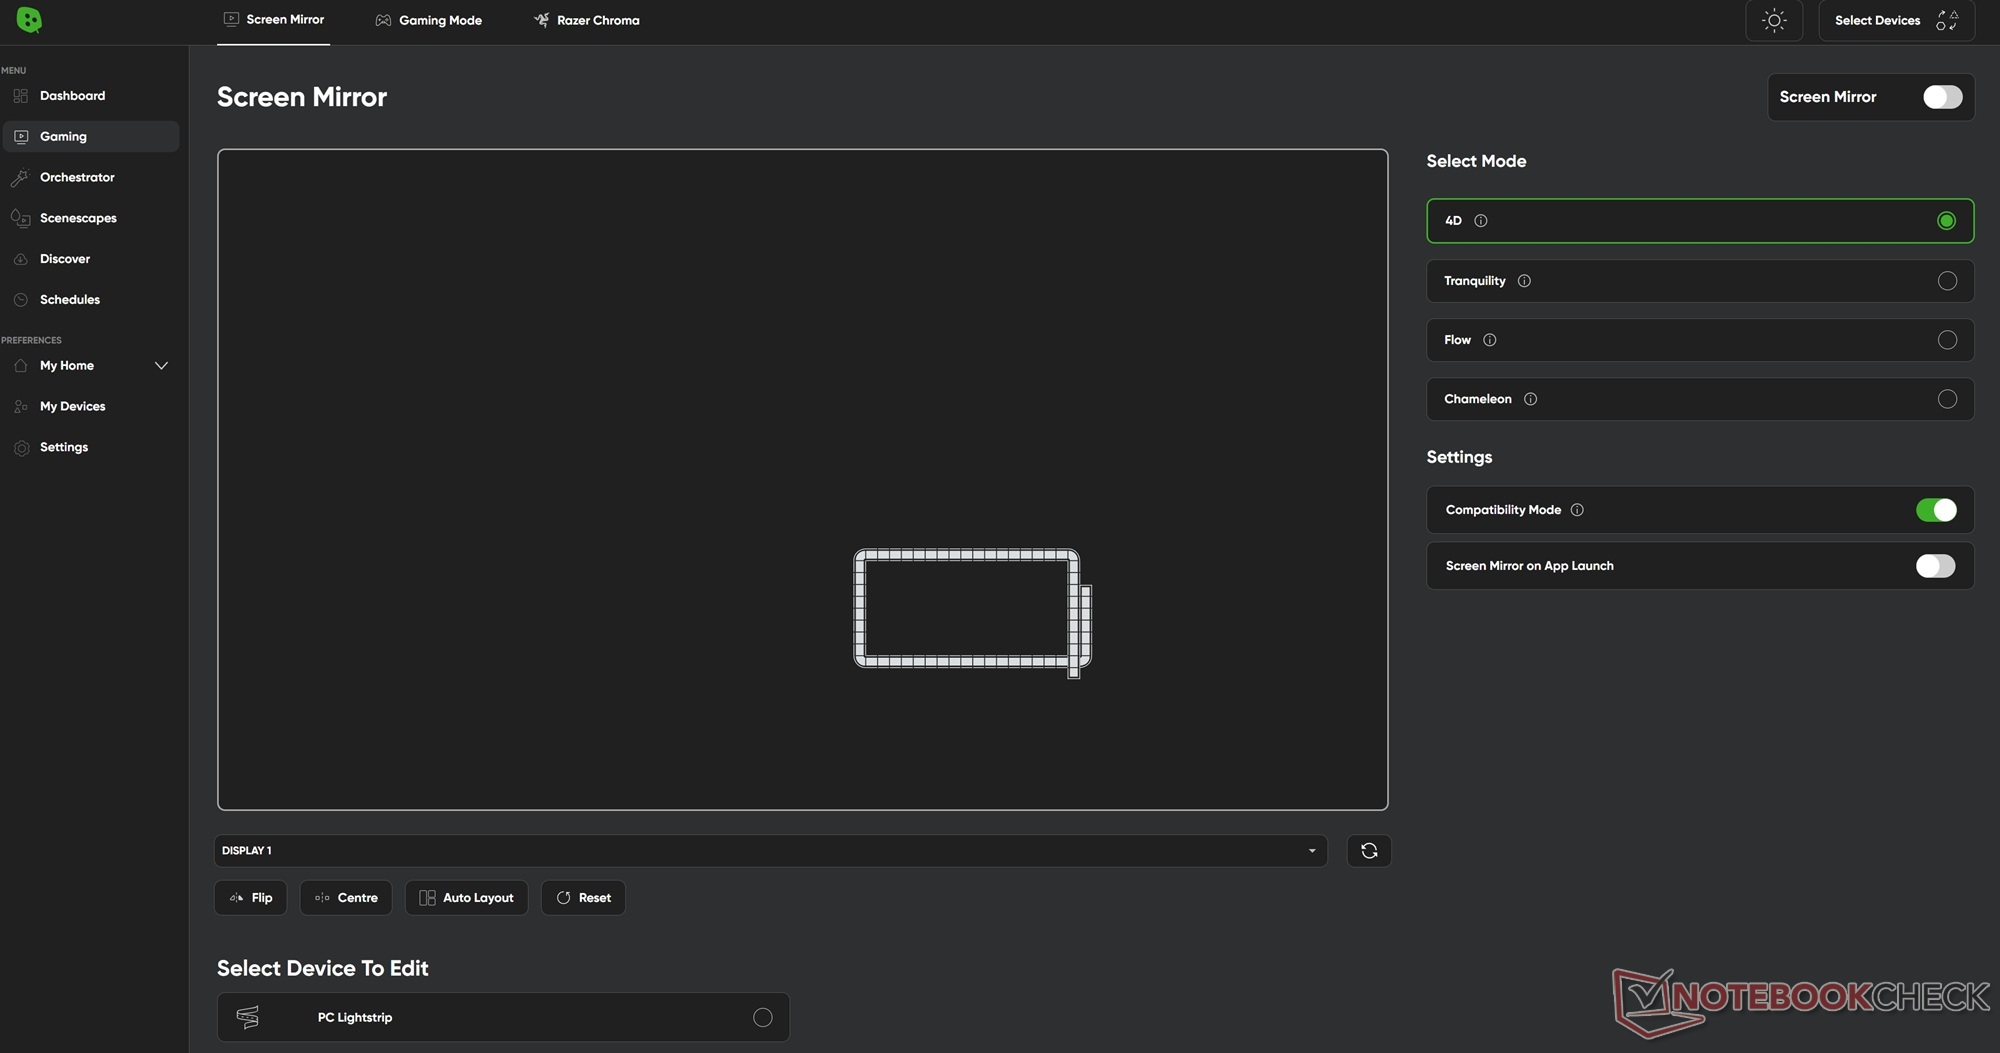Refresh the display list icon

(x=1369, y=851)
